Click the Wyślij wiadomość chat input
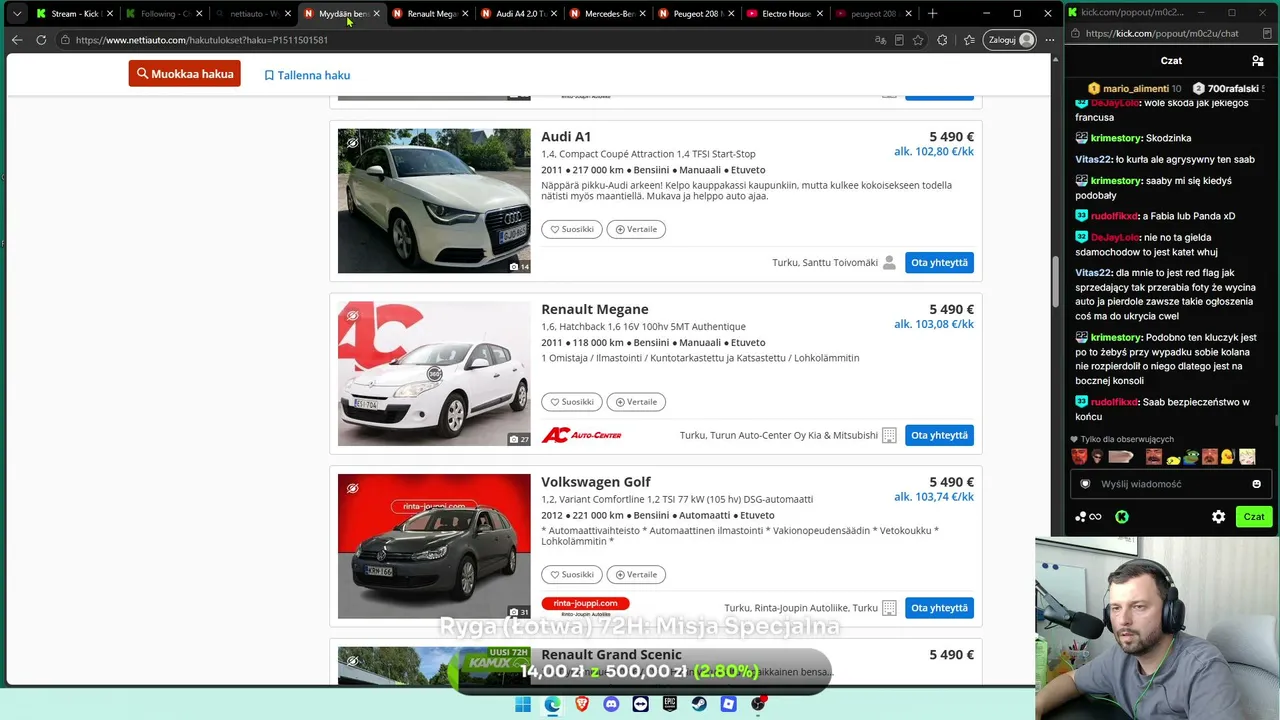This screenshot has width=1280, height=720. (1171, 484)
